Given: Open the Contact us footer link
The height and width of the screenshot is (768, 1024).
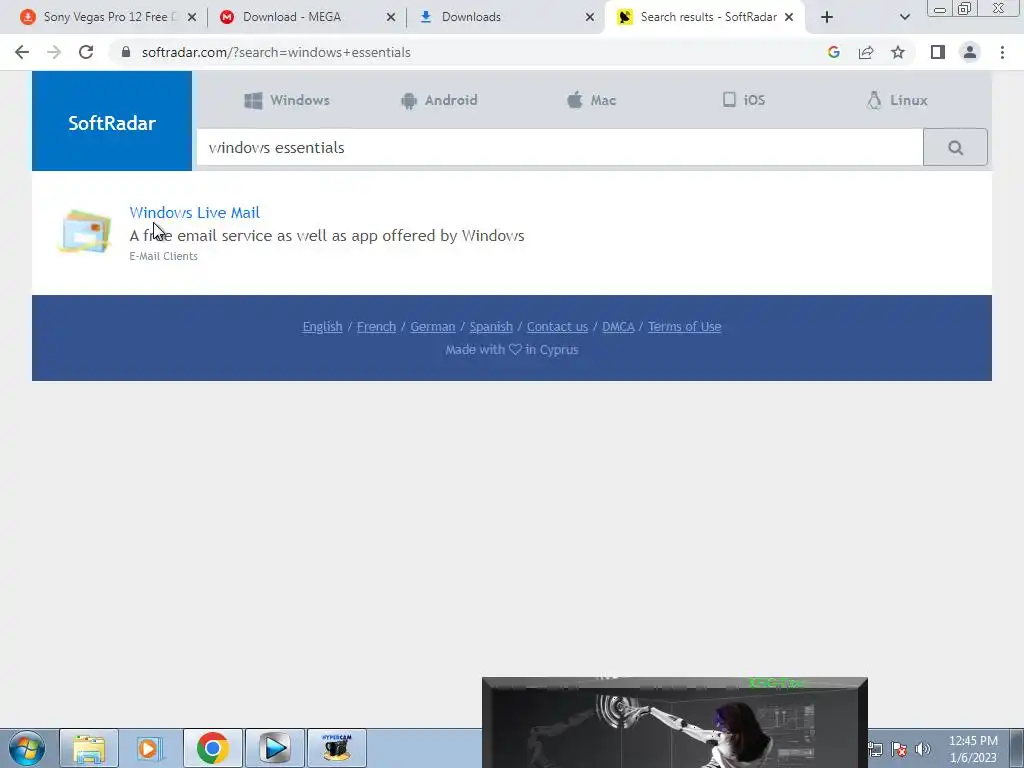Looking at the screenshot, I should pyautogui.click(x=557, y=327).
